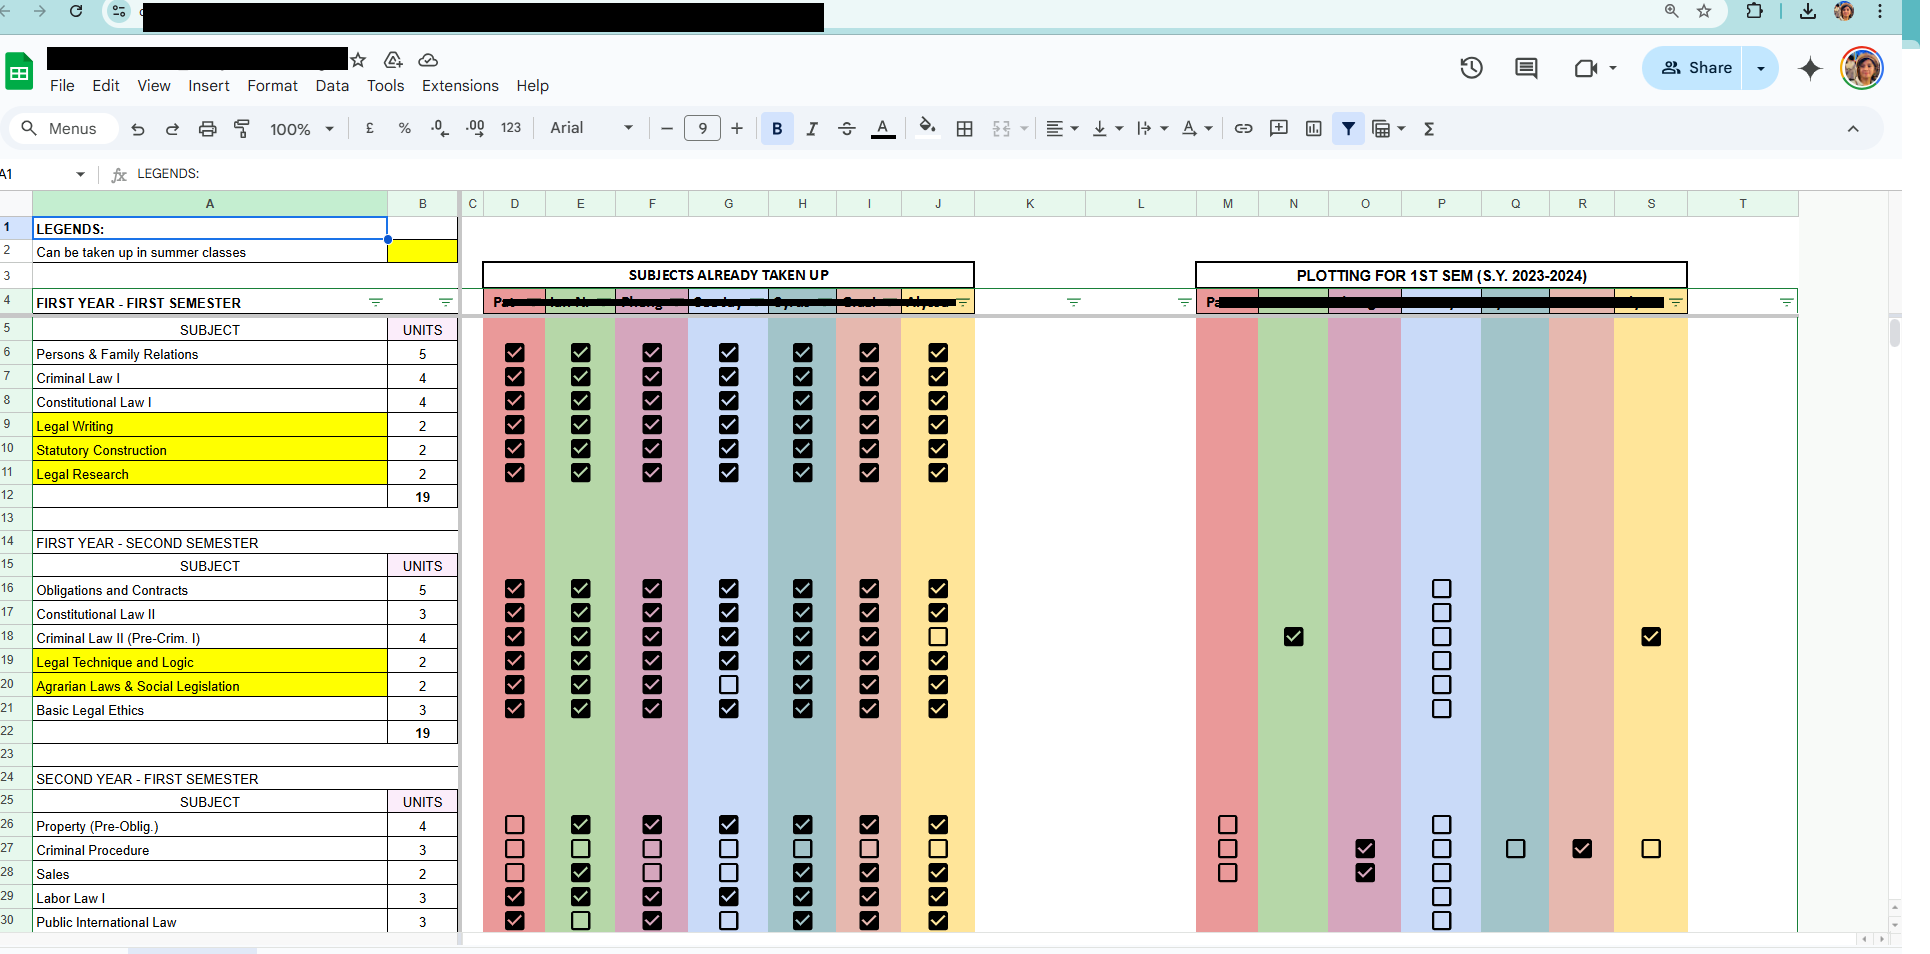Open the Edit menu
The width and height of the screenshot is (1930, 954).
pyautogui.click(x=106, y=86)
